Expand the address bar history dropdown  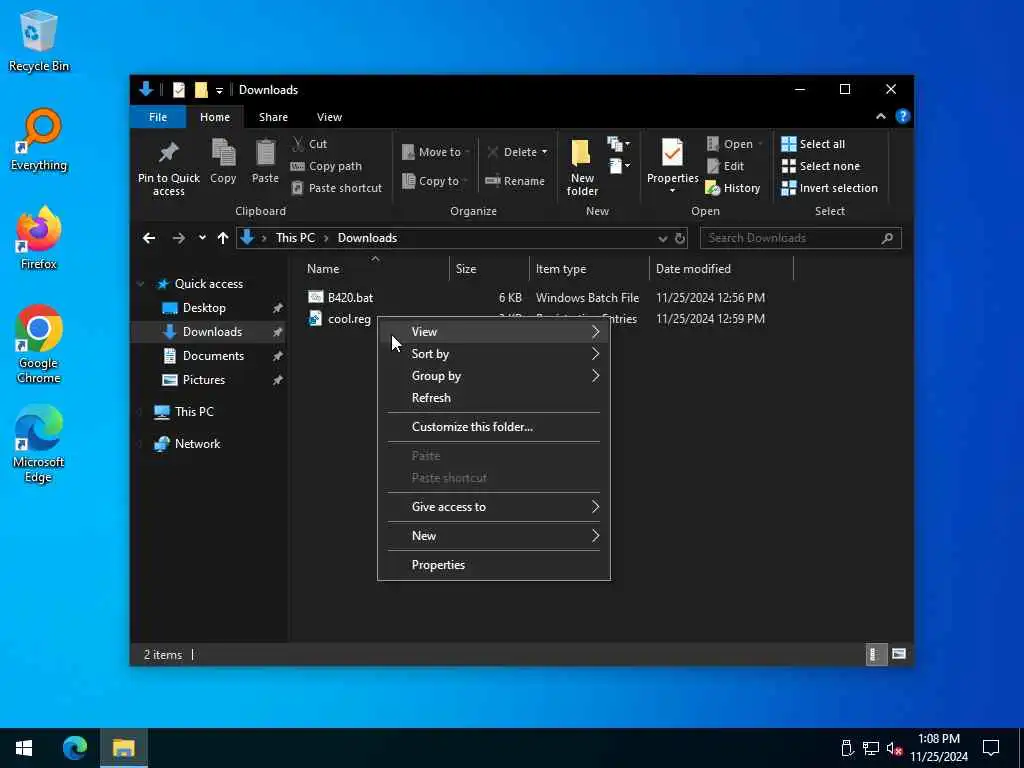pos(662,238)
